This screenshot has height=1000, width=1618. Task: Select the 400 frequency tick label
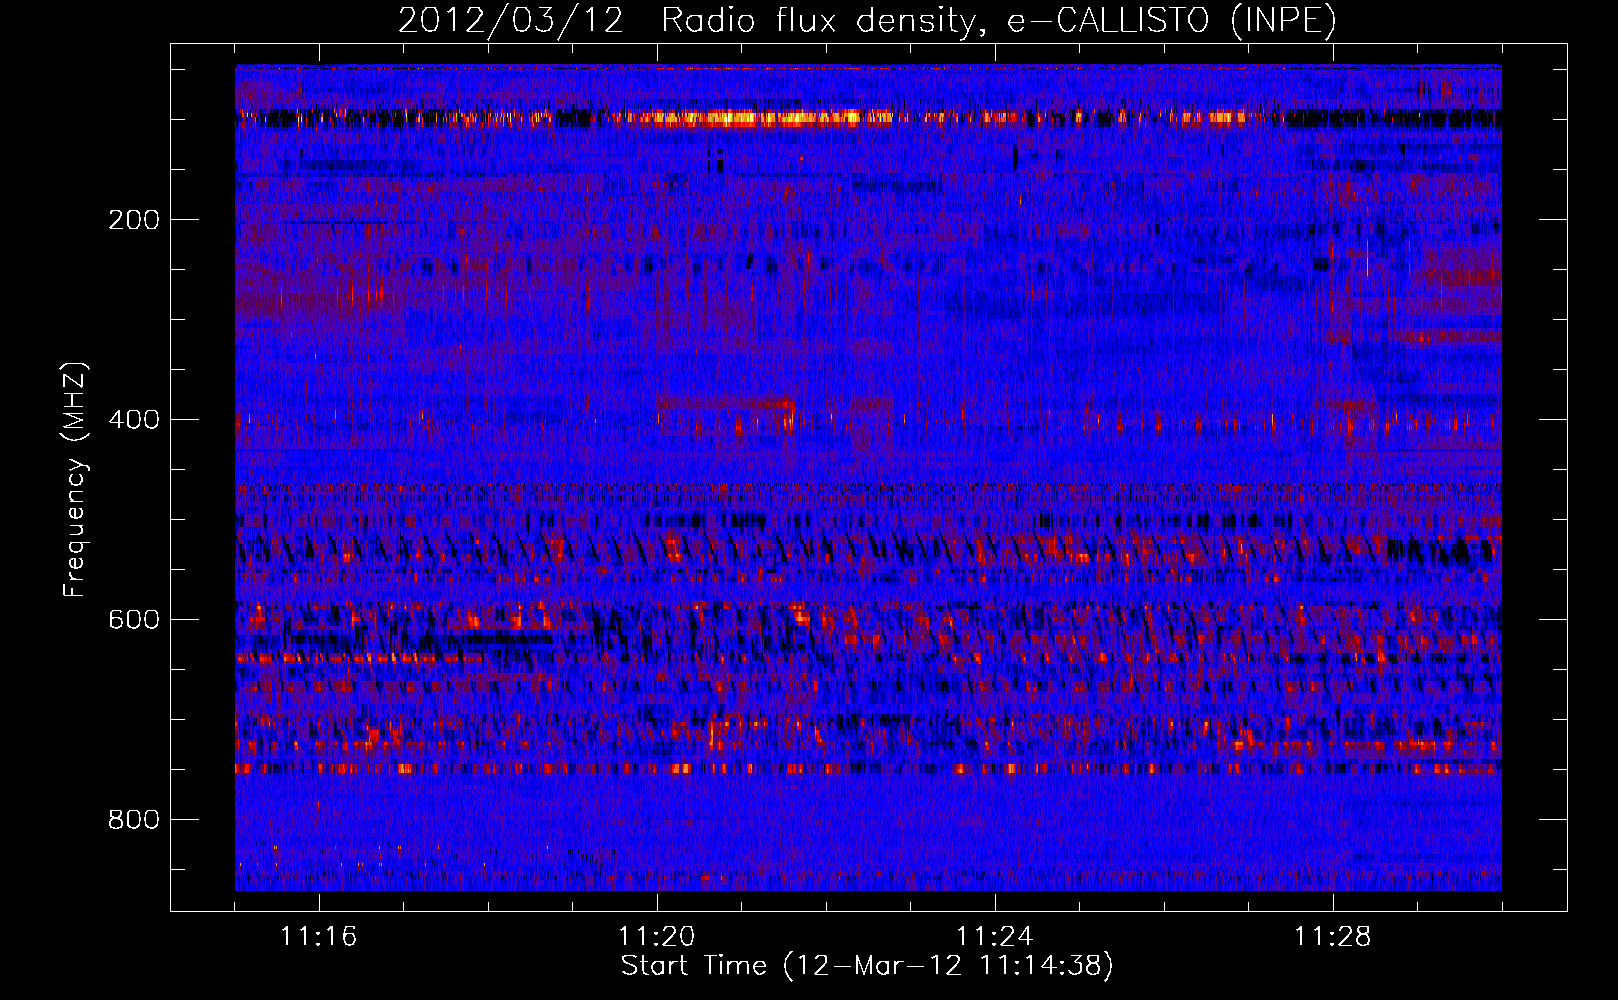(134, 420)
